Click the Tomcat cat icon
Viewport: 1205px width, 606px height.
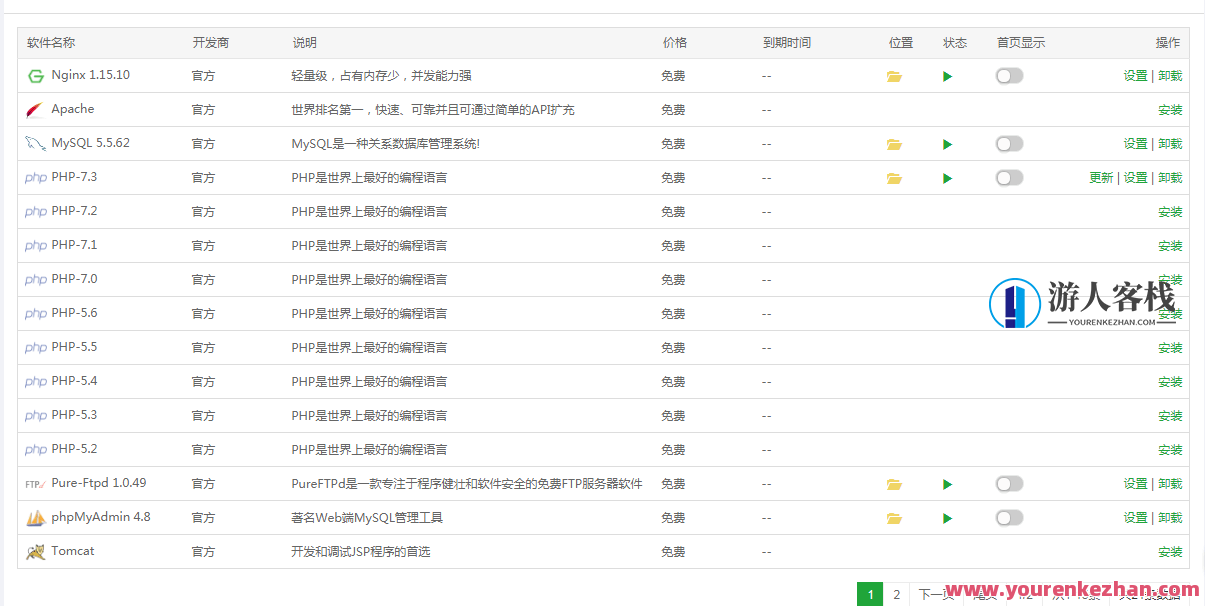point(36,552)
